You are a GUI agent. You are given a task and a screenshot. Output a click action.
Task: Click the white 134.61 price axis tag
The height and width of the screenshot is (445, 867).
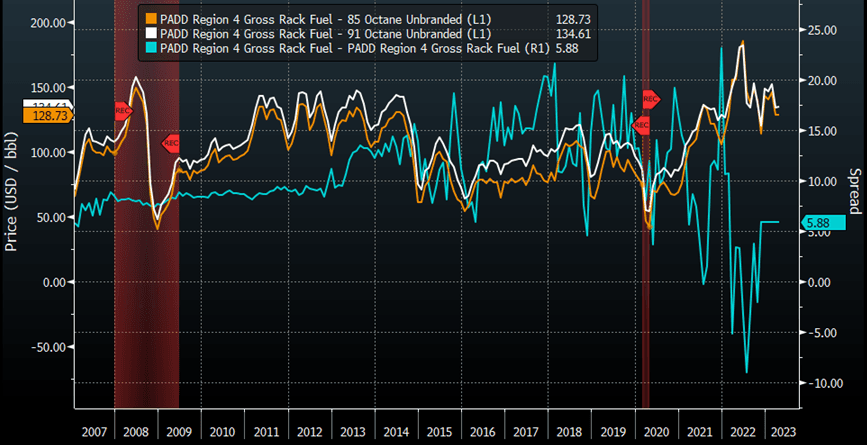pos(47,105)
